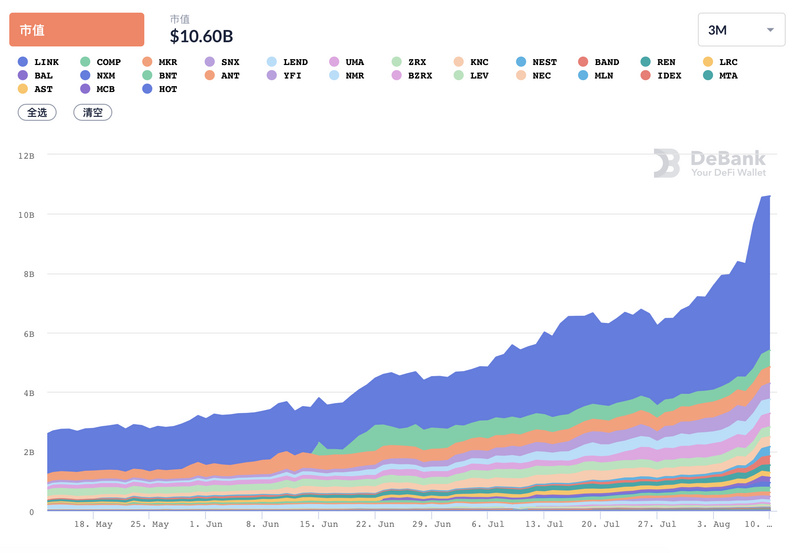Screen dimensions: 800x553
Task: Toggle the LINK series in legend
Action: point(38,62)
